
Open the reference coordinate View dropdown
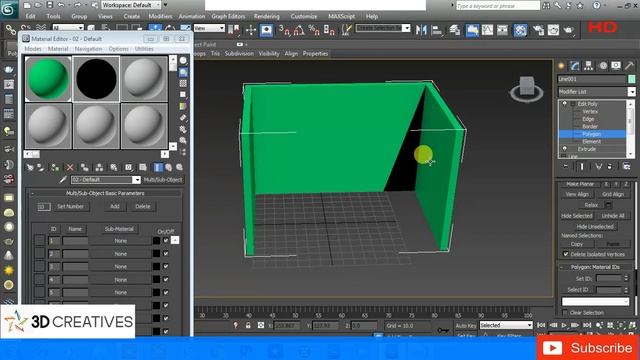coord(209,28)
